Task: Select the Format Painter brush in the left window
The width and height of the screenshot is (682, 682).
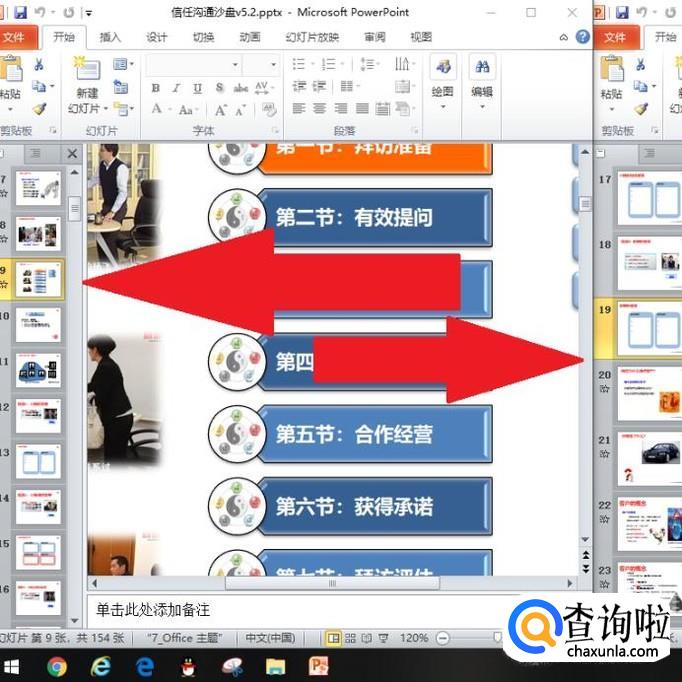Action: [x=39, y=109]
